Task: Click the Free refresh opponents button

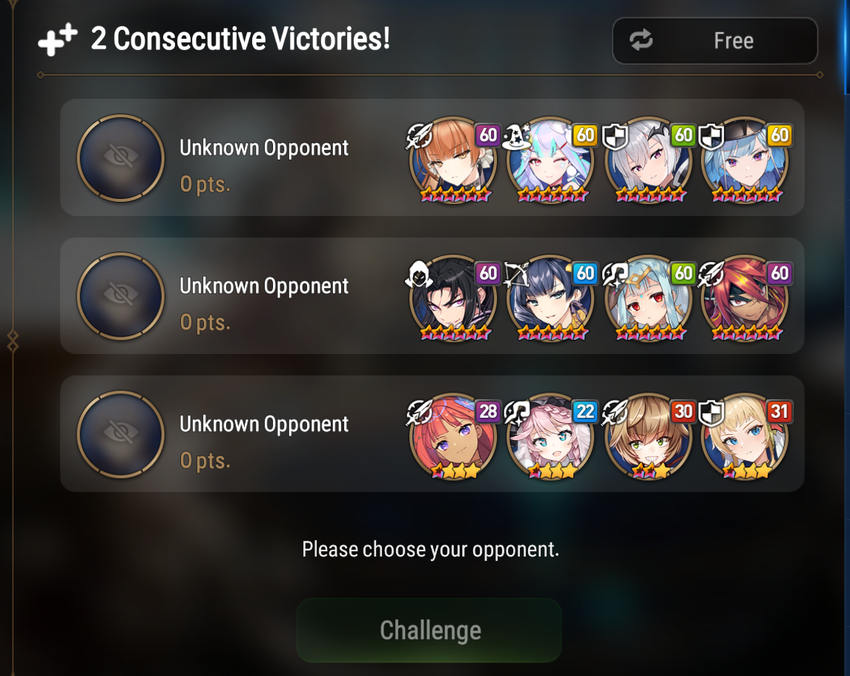Action: pyautogui.click(x=714, y=41)
